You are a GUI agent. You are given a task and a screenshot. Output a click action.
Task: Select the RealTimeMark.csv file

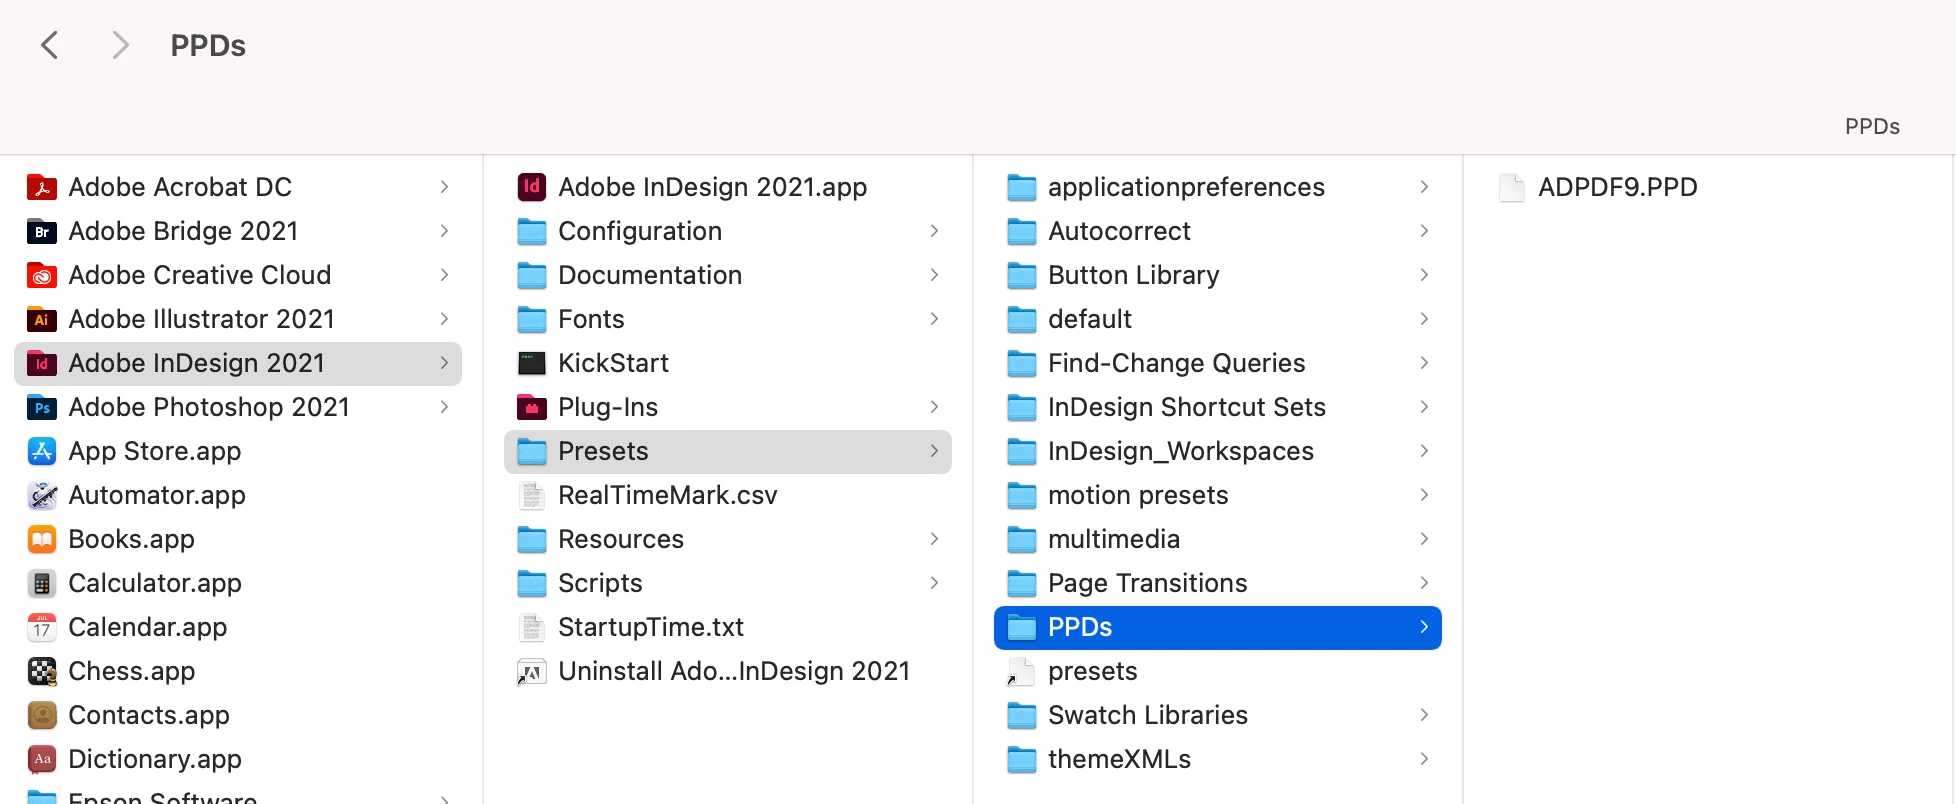[x=667, y=495]
